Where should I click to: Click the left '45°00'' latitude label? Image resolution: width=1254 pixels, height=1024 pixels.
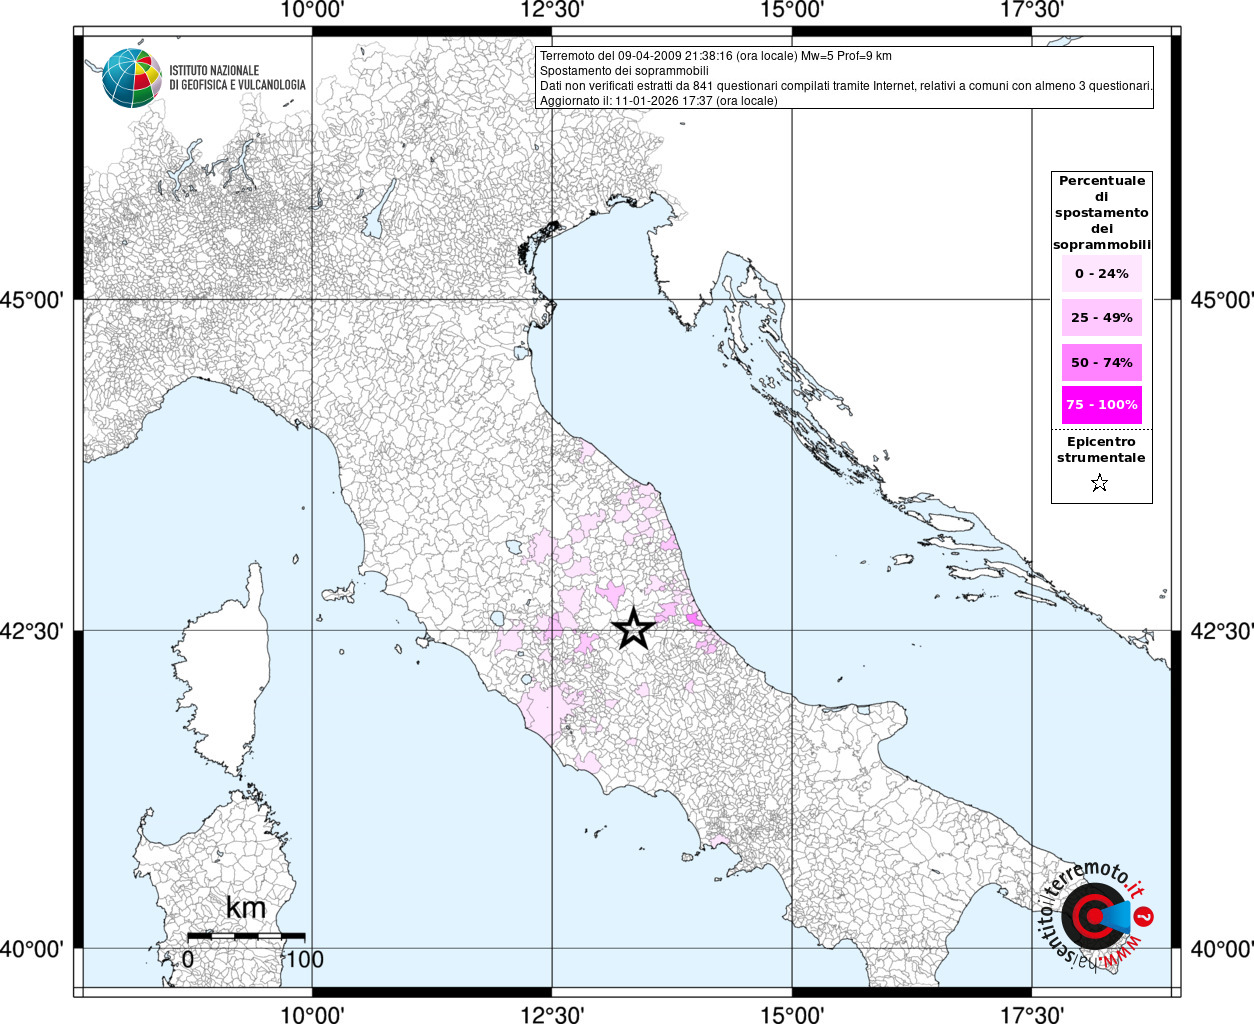pyautogui.click(x=33, y=300)
